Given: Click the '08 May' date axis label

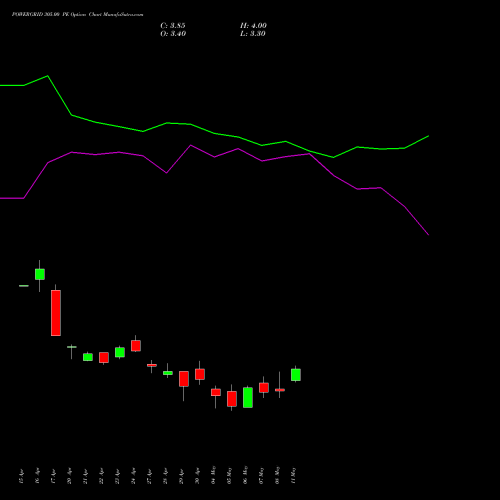Looking at the screenshot, I should (x=277, y=475).
